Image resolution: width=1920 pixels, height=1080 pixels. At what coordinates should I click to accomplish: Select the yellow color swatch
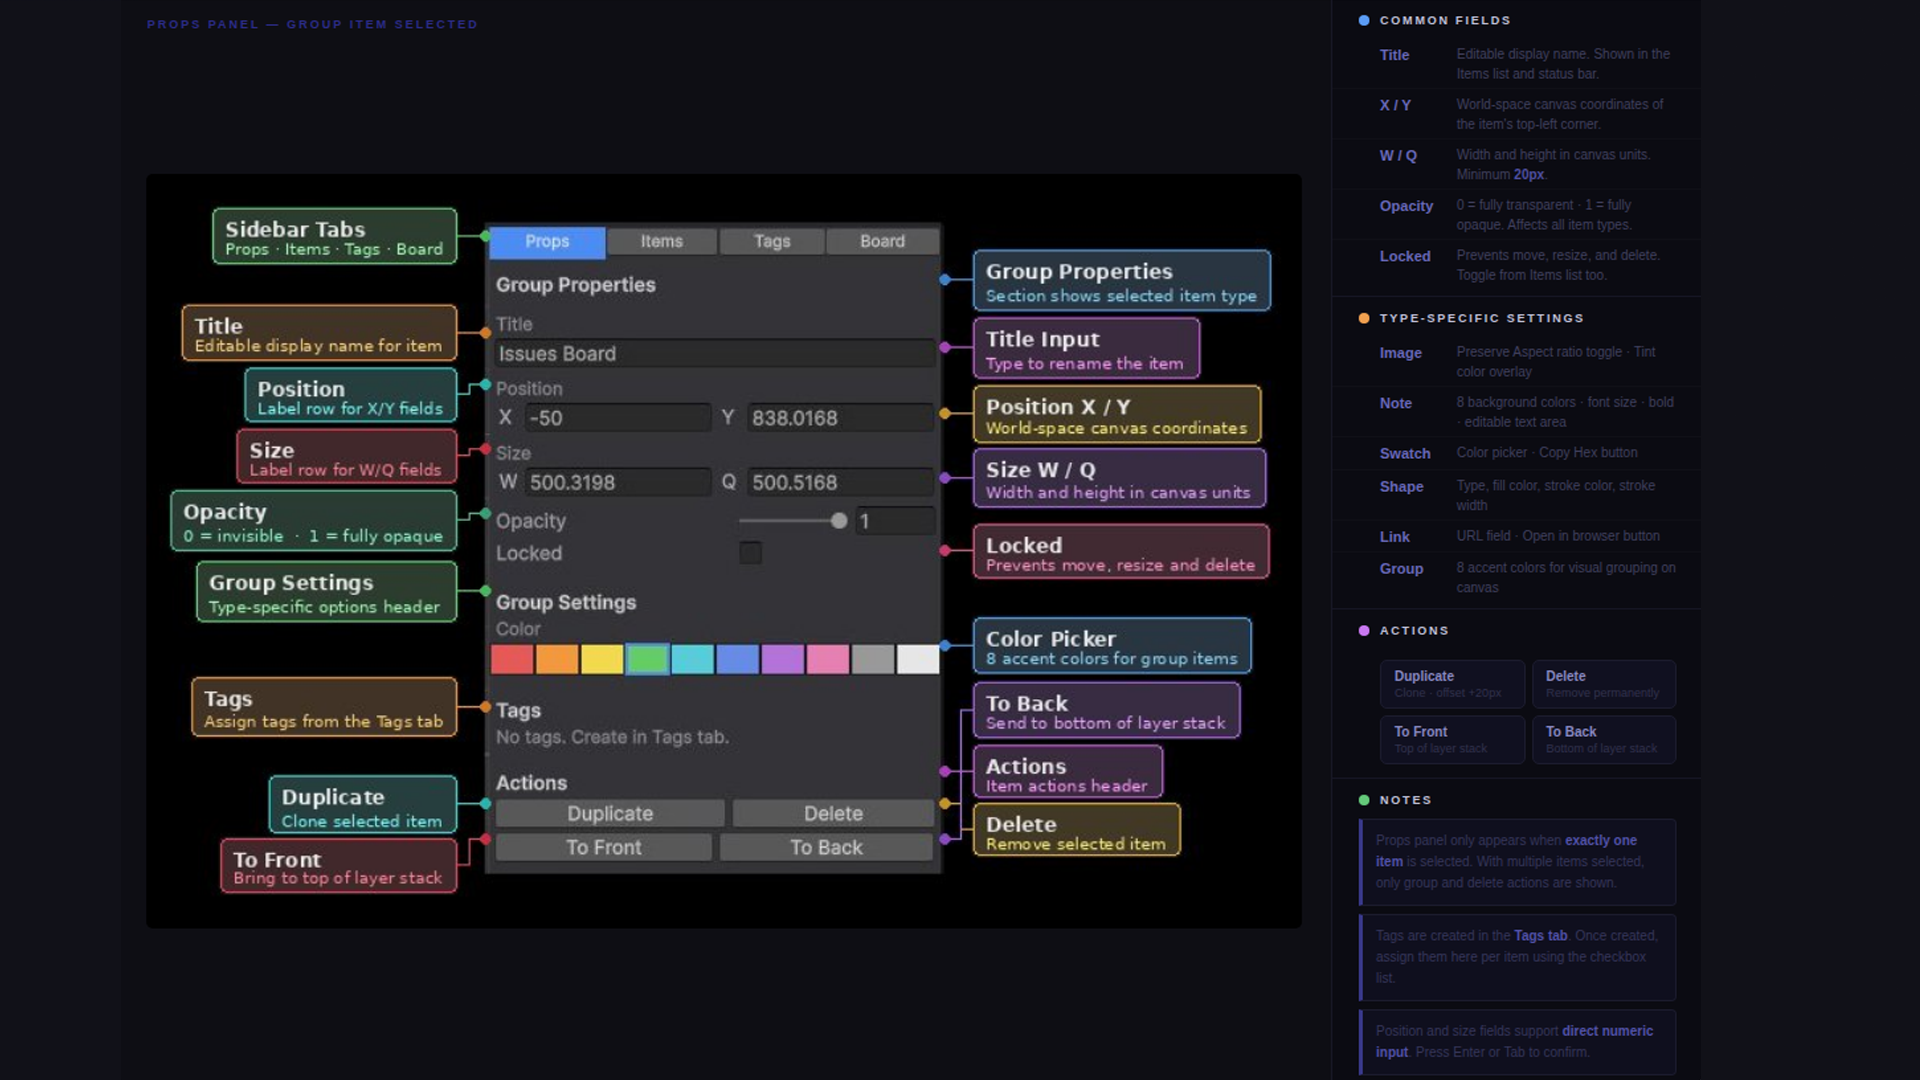pyautogui.click(x=602, y=659)
